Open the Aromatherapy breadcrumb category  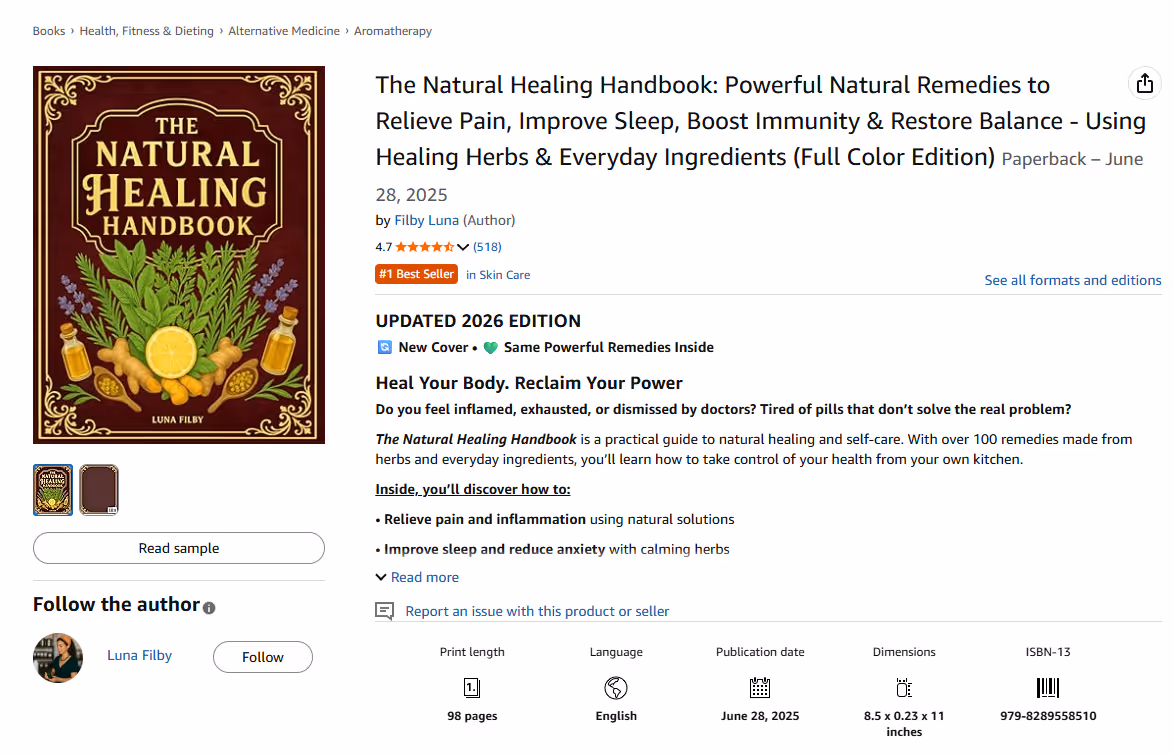392,30
